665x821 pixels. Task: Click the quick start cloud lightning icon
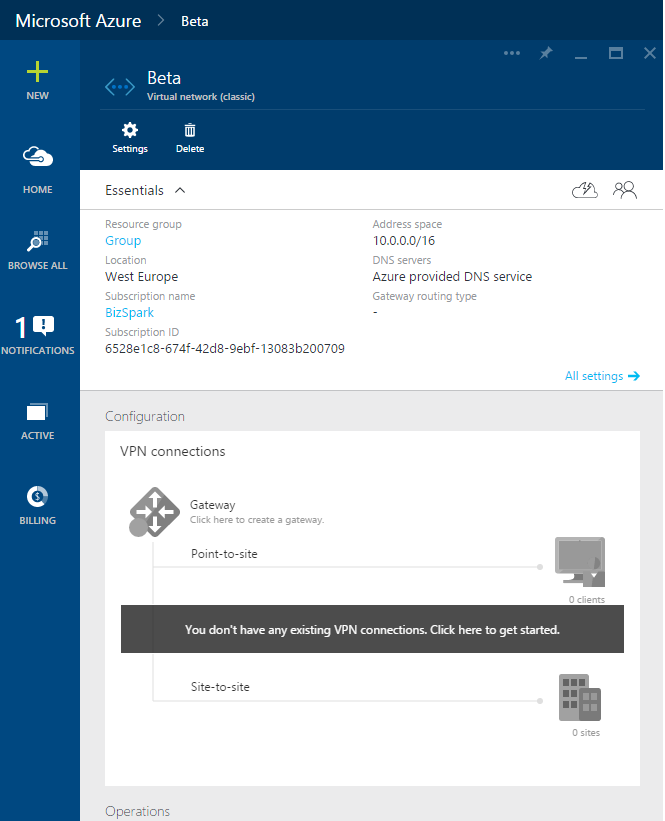[585, 190]
